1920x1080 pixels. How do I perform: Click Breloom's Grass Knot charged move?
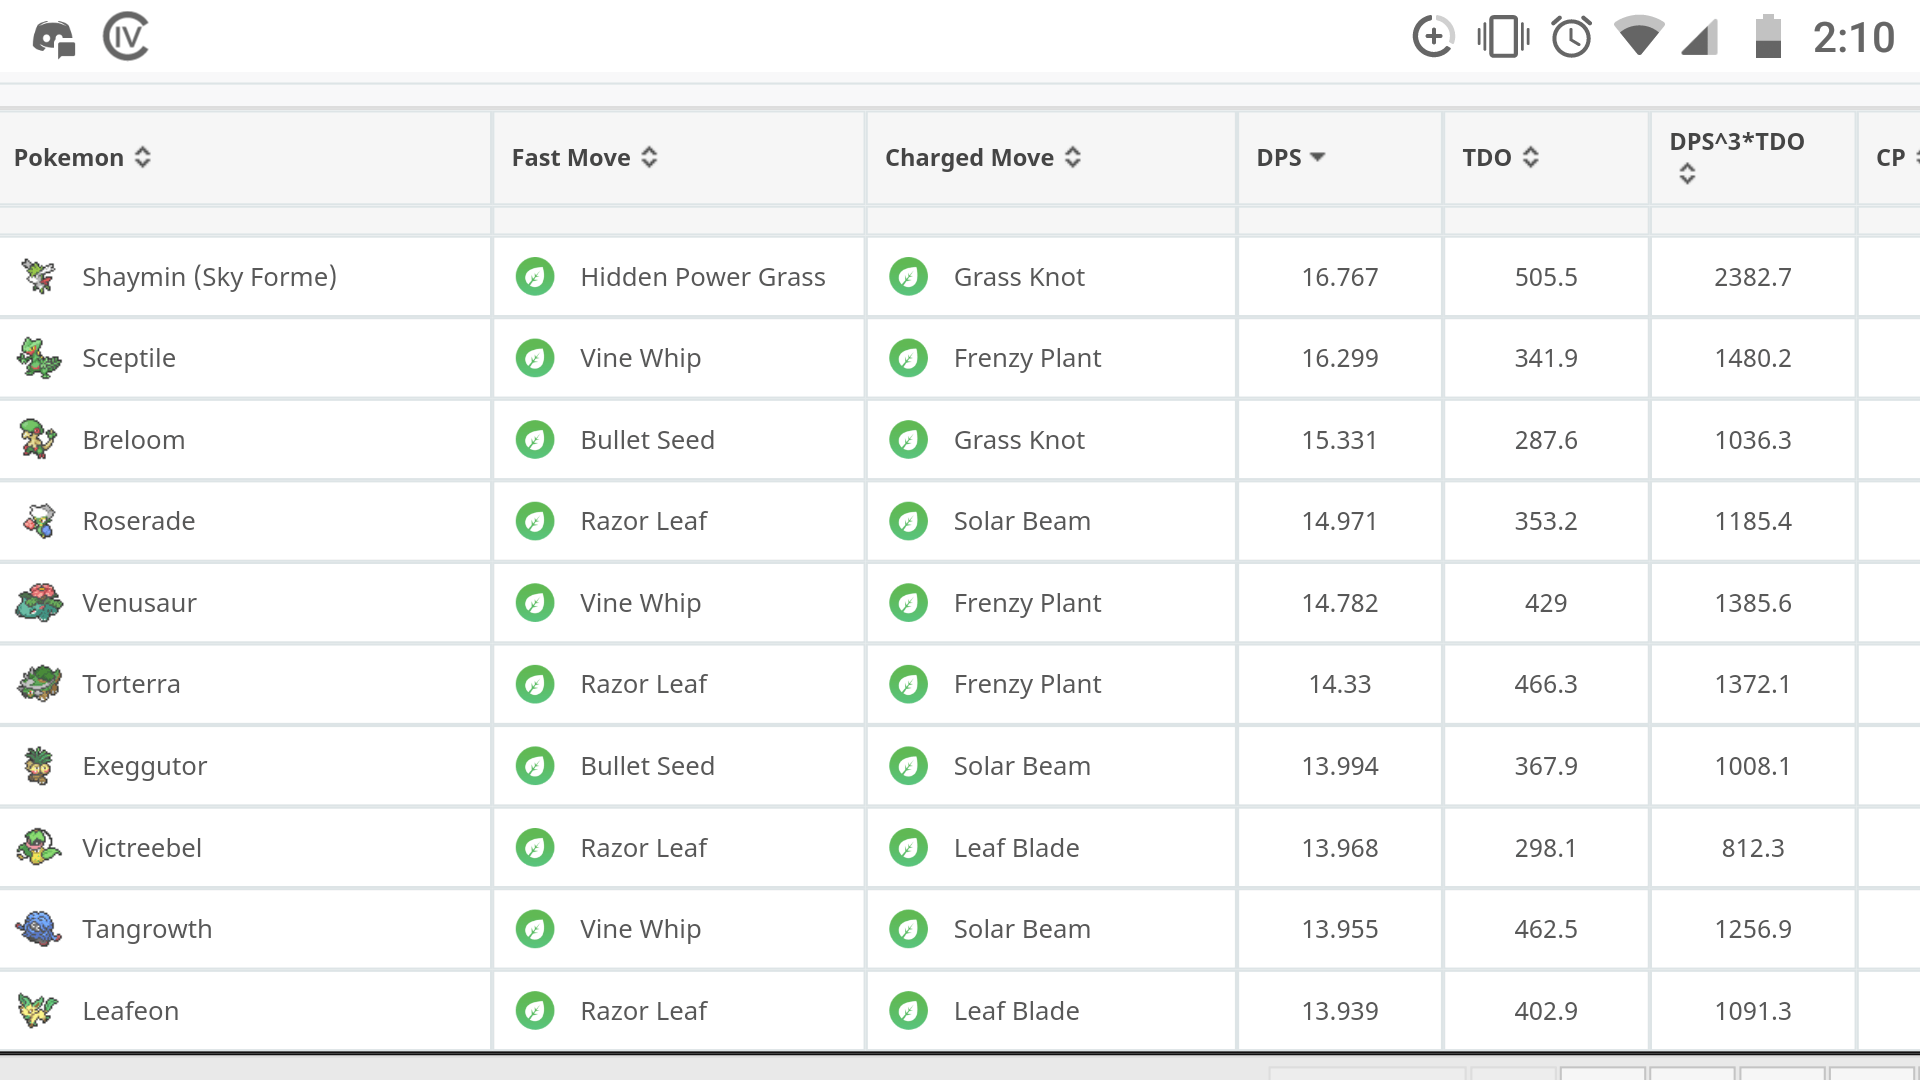coord(1019,440)
